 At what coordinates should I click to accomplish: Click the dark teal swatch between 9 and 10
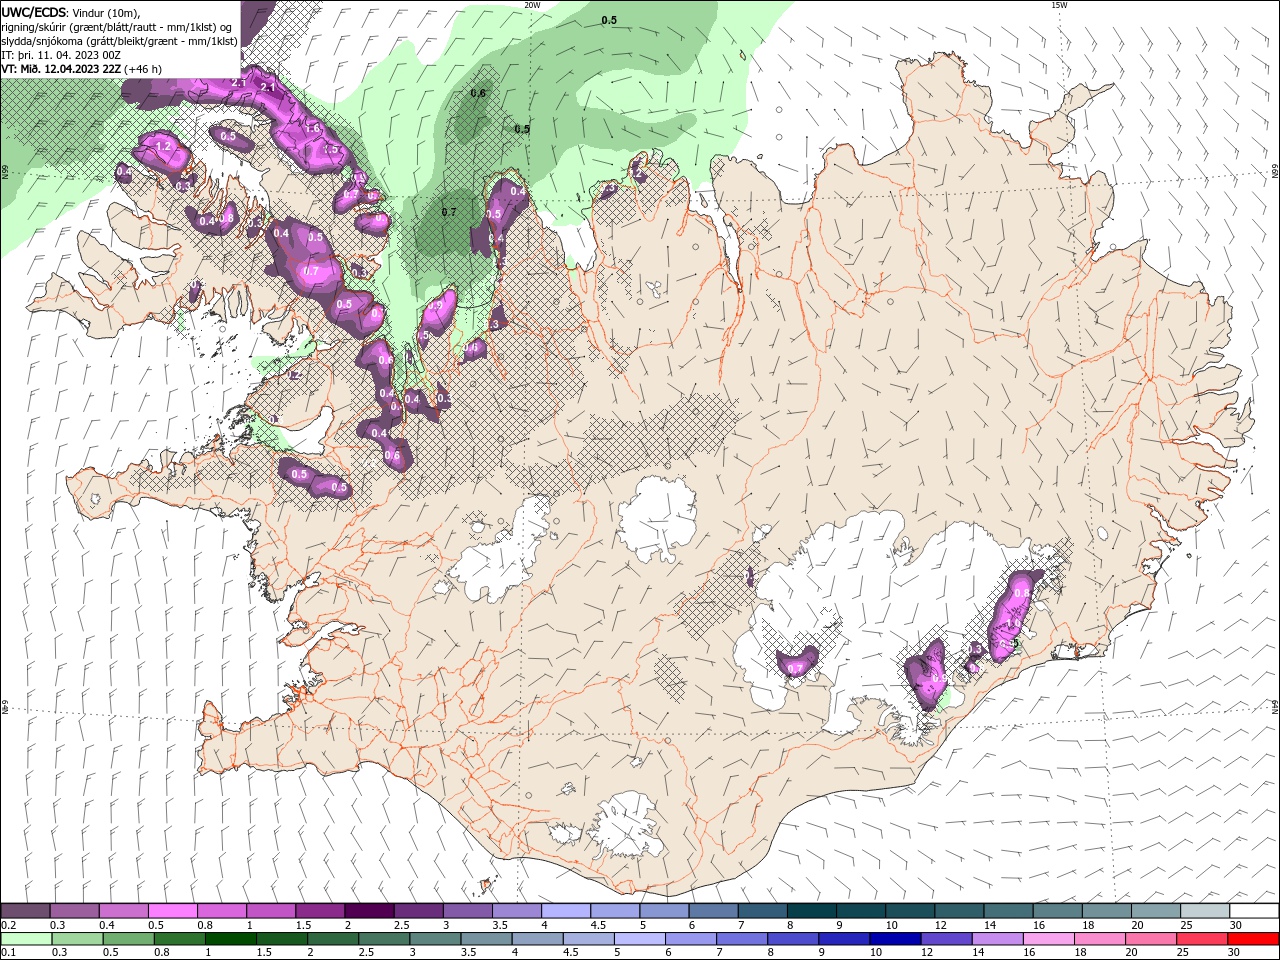860,910
